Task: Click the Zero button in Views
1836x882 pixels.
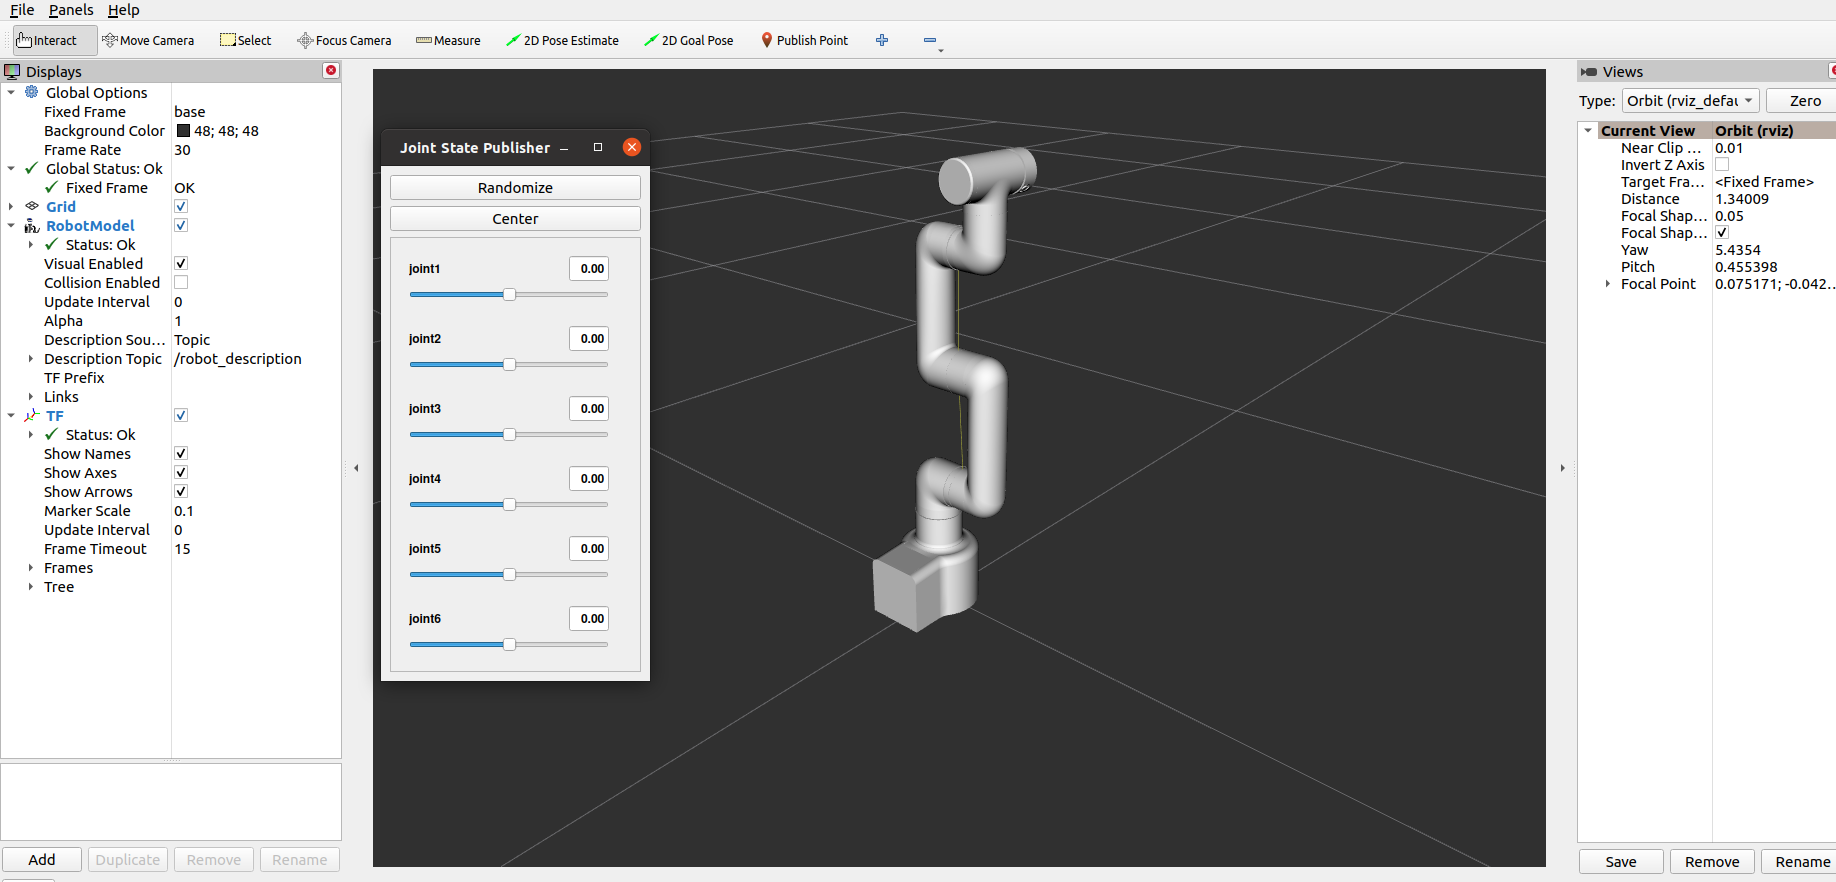Action: point(1804,101)
